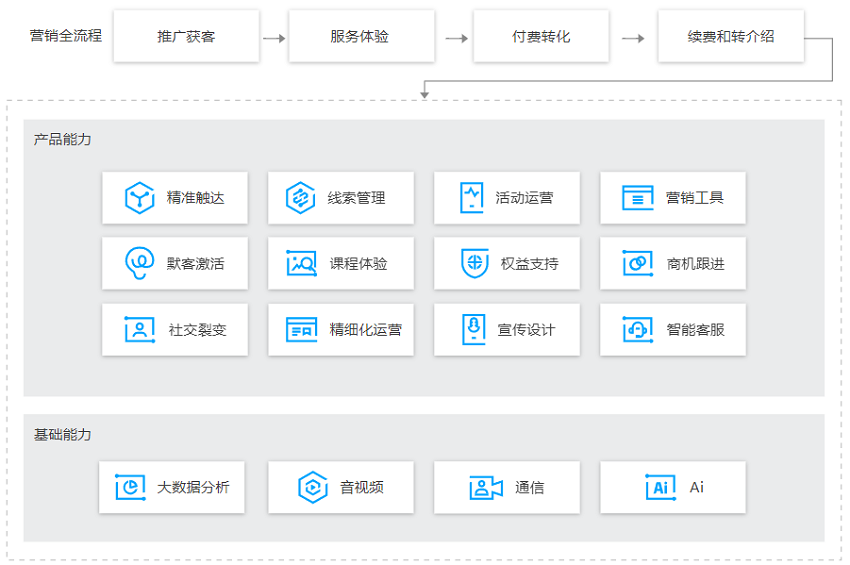The height and width of the screenshot is (565, 850).
Task: Click the 默客激活 icon
Action: click(139, 263)
